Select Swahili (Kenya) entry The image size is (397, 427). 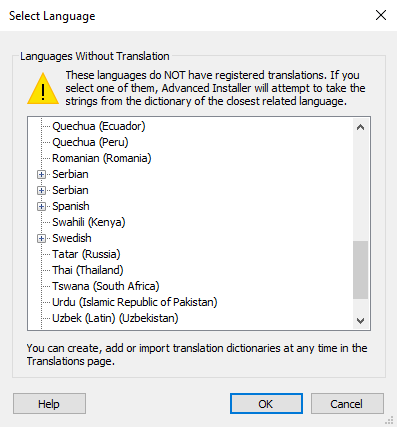tap(89, 222)
